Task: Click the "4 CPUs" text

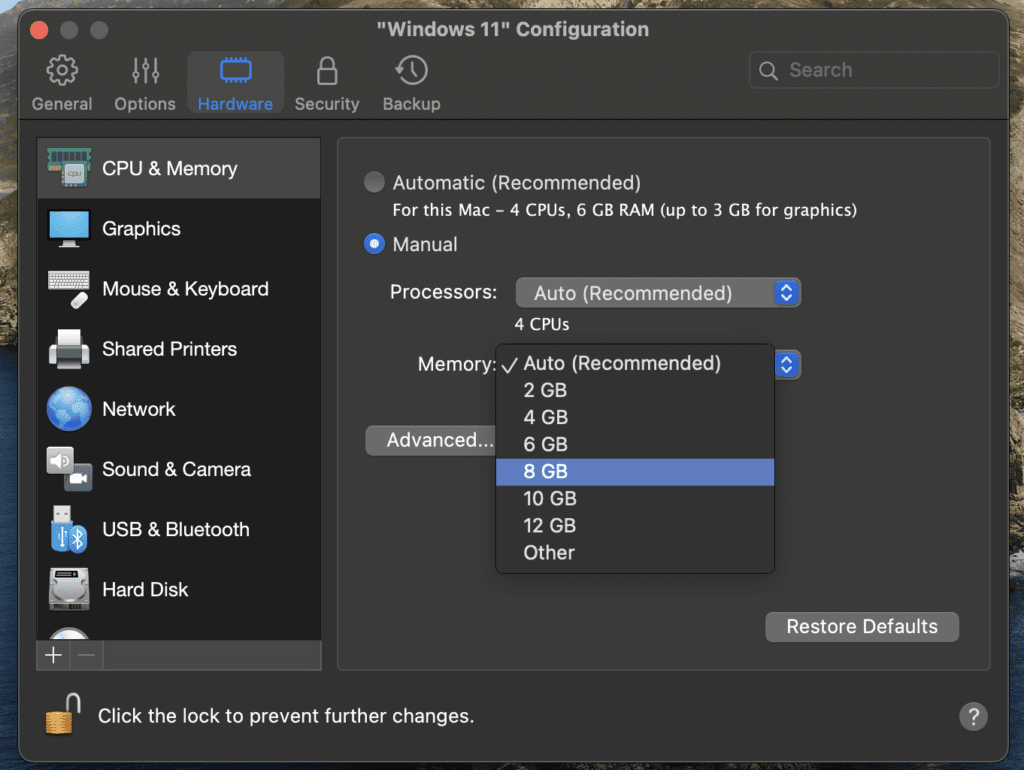Action: [x=542, y=325]
